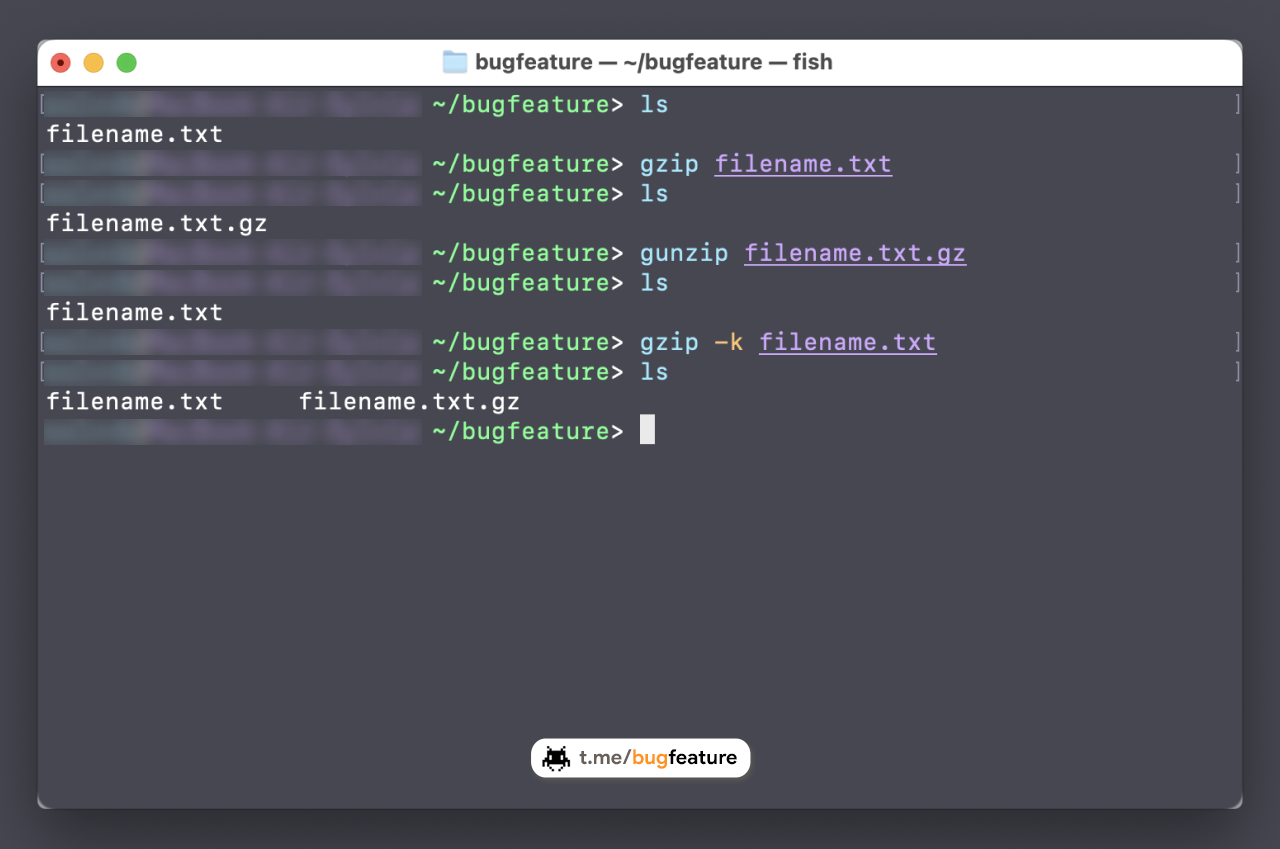
Task: Click the window title 'bugfeature — ~/bugfeature — fish'
Action: [x=654, y=62]
